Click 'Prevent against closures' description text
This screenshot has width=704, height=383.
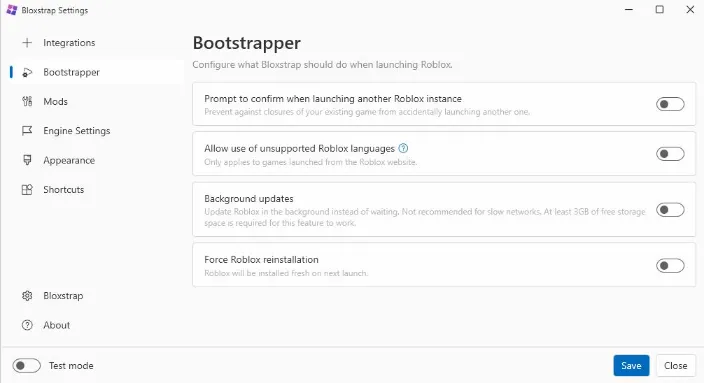click(367, 112)
